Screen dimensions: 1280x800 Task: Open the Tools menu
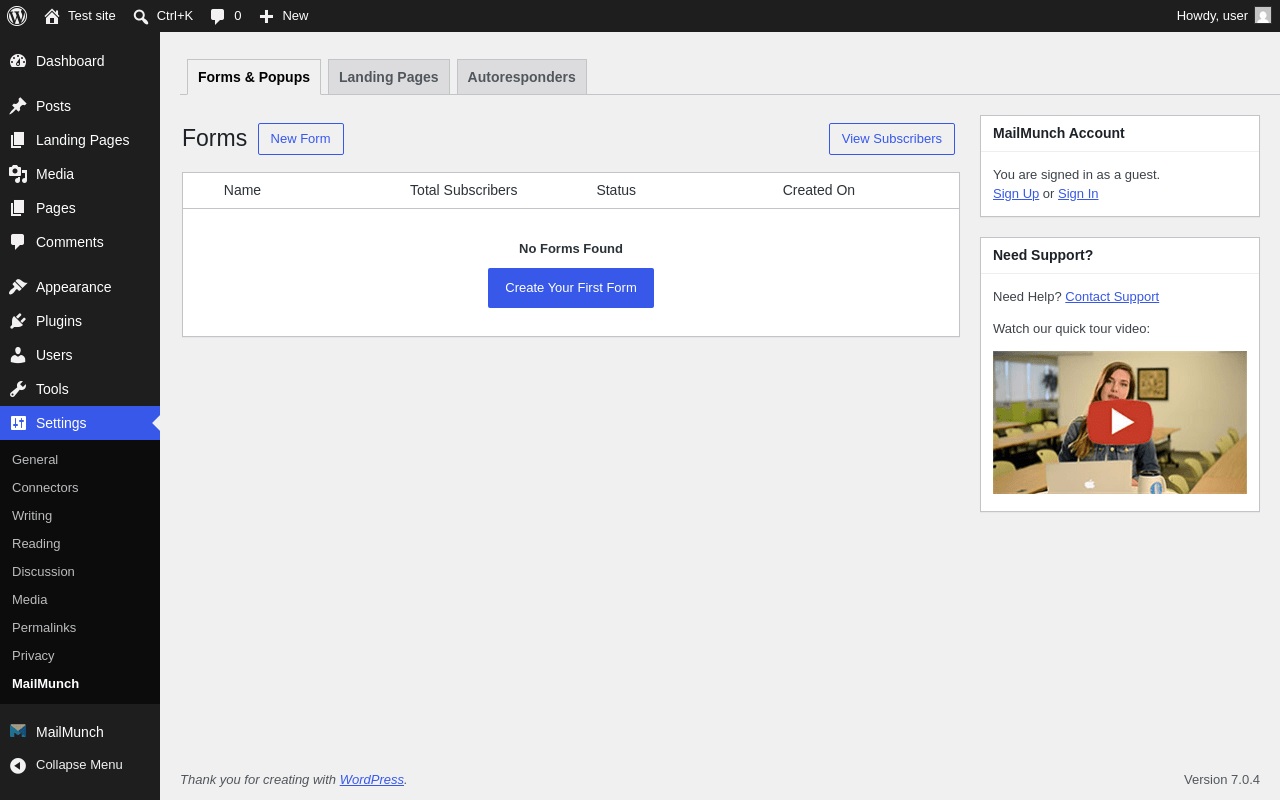(80, 389)
